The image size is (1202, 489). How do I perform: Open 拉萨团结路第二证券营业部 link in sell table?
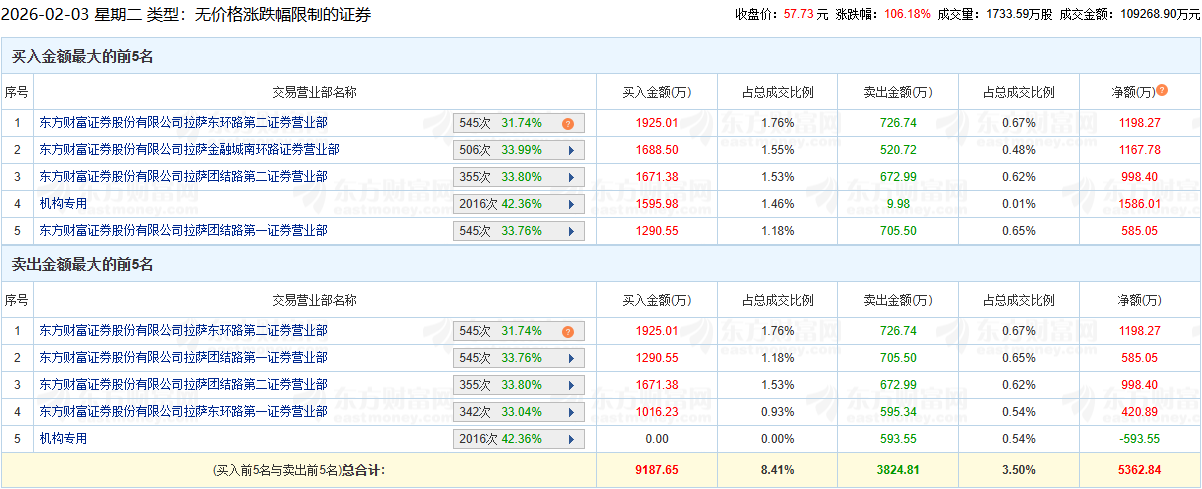tap(183, 384)
